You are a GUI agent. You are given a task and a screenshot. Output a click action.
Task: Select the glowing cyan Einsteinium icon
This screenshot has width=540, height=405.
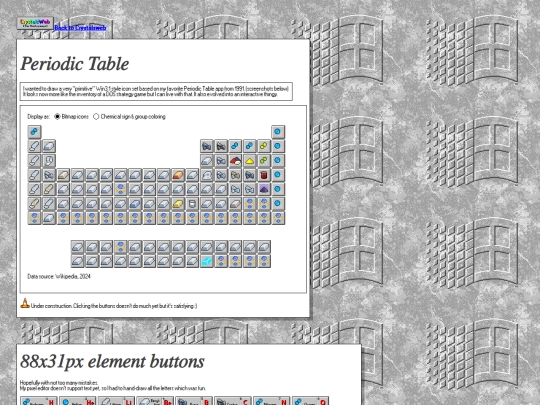click(x=207, y=261)
